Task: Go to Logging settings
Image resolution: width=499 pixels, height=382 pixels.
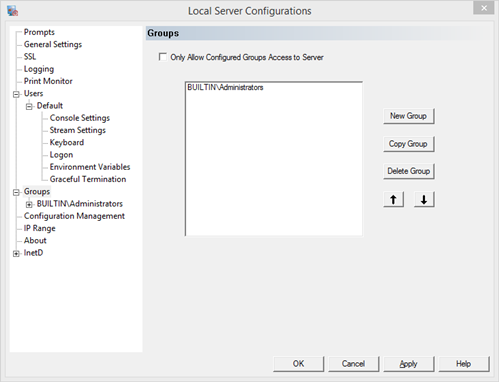Action: pyautogui.click(x=39, y=69)
